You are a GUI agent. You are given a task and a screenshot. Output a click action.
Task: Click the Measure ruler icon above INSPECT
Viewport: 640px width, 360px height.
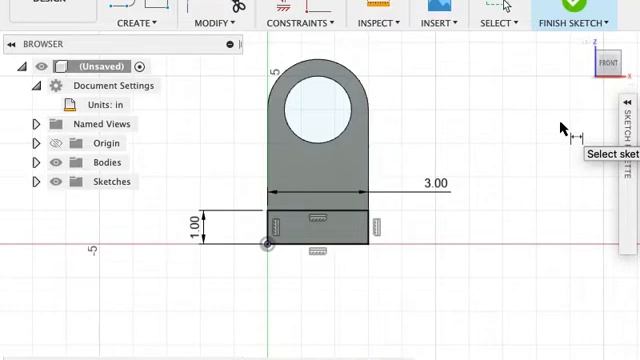pos(378,4)
